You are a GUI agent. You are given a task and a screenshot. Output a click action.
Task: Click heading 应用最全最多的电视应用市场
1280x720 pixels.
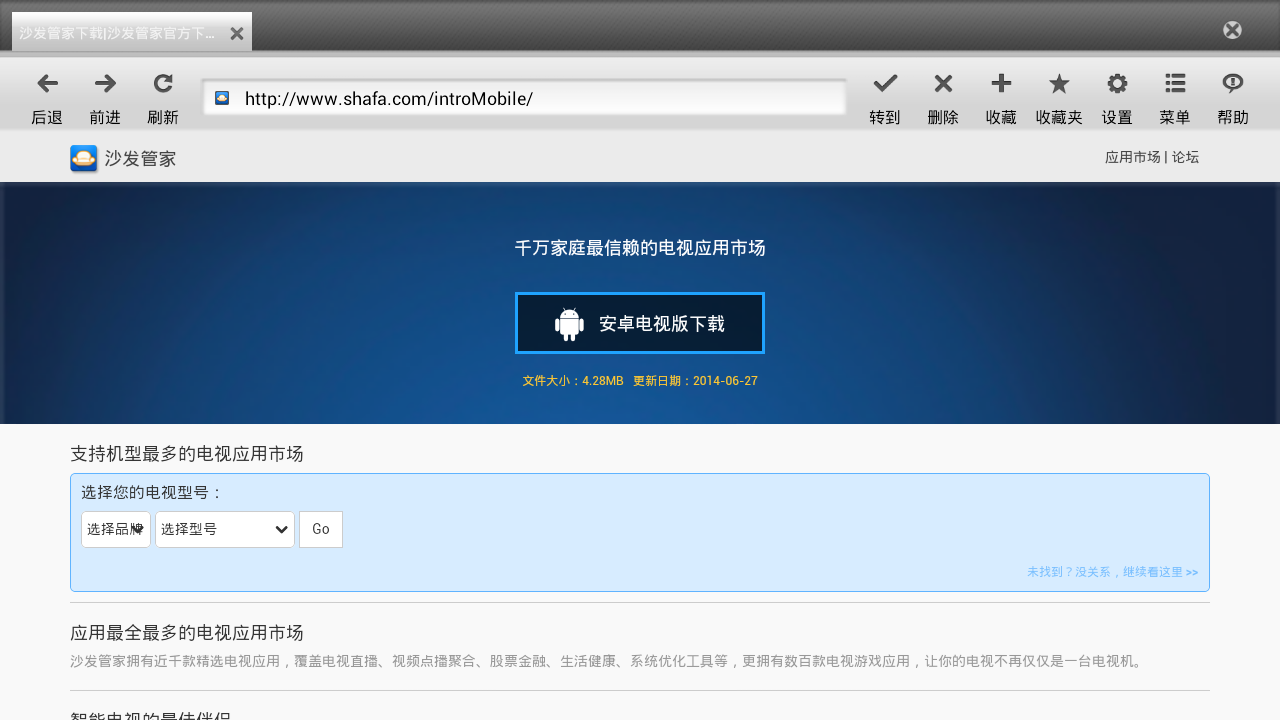[187, 633]
